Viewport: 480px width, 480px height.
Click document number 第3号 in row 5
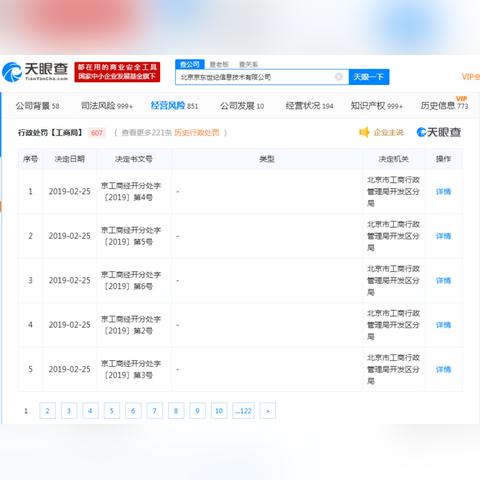(x=131, y=369)
